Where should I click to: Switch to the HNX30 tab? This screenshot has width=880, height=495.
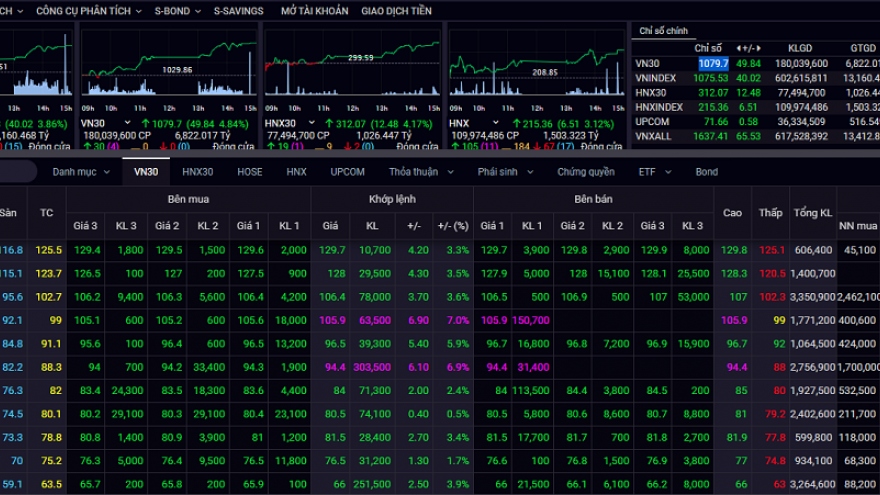pyautogui.click(x=198, y=172)
